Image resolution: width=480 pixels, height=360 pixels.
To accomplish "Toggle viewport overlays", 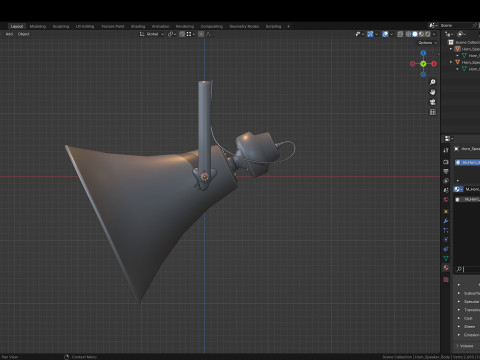I will click(x=385, y=34).
